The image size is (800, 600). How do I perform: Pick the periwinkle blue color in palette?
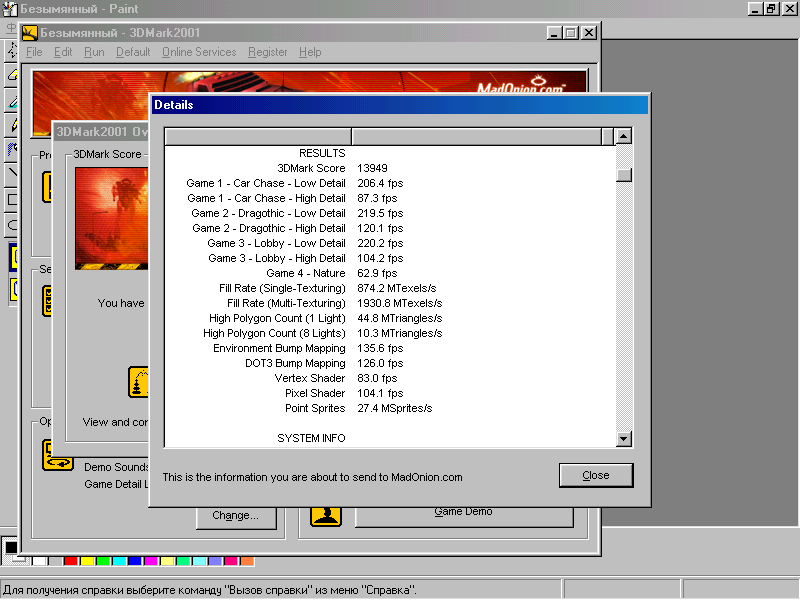215,561
